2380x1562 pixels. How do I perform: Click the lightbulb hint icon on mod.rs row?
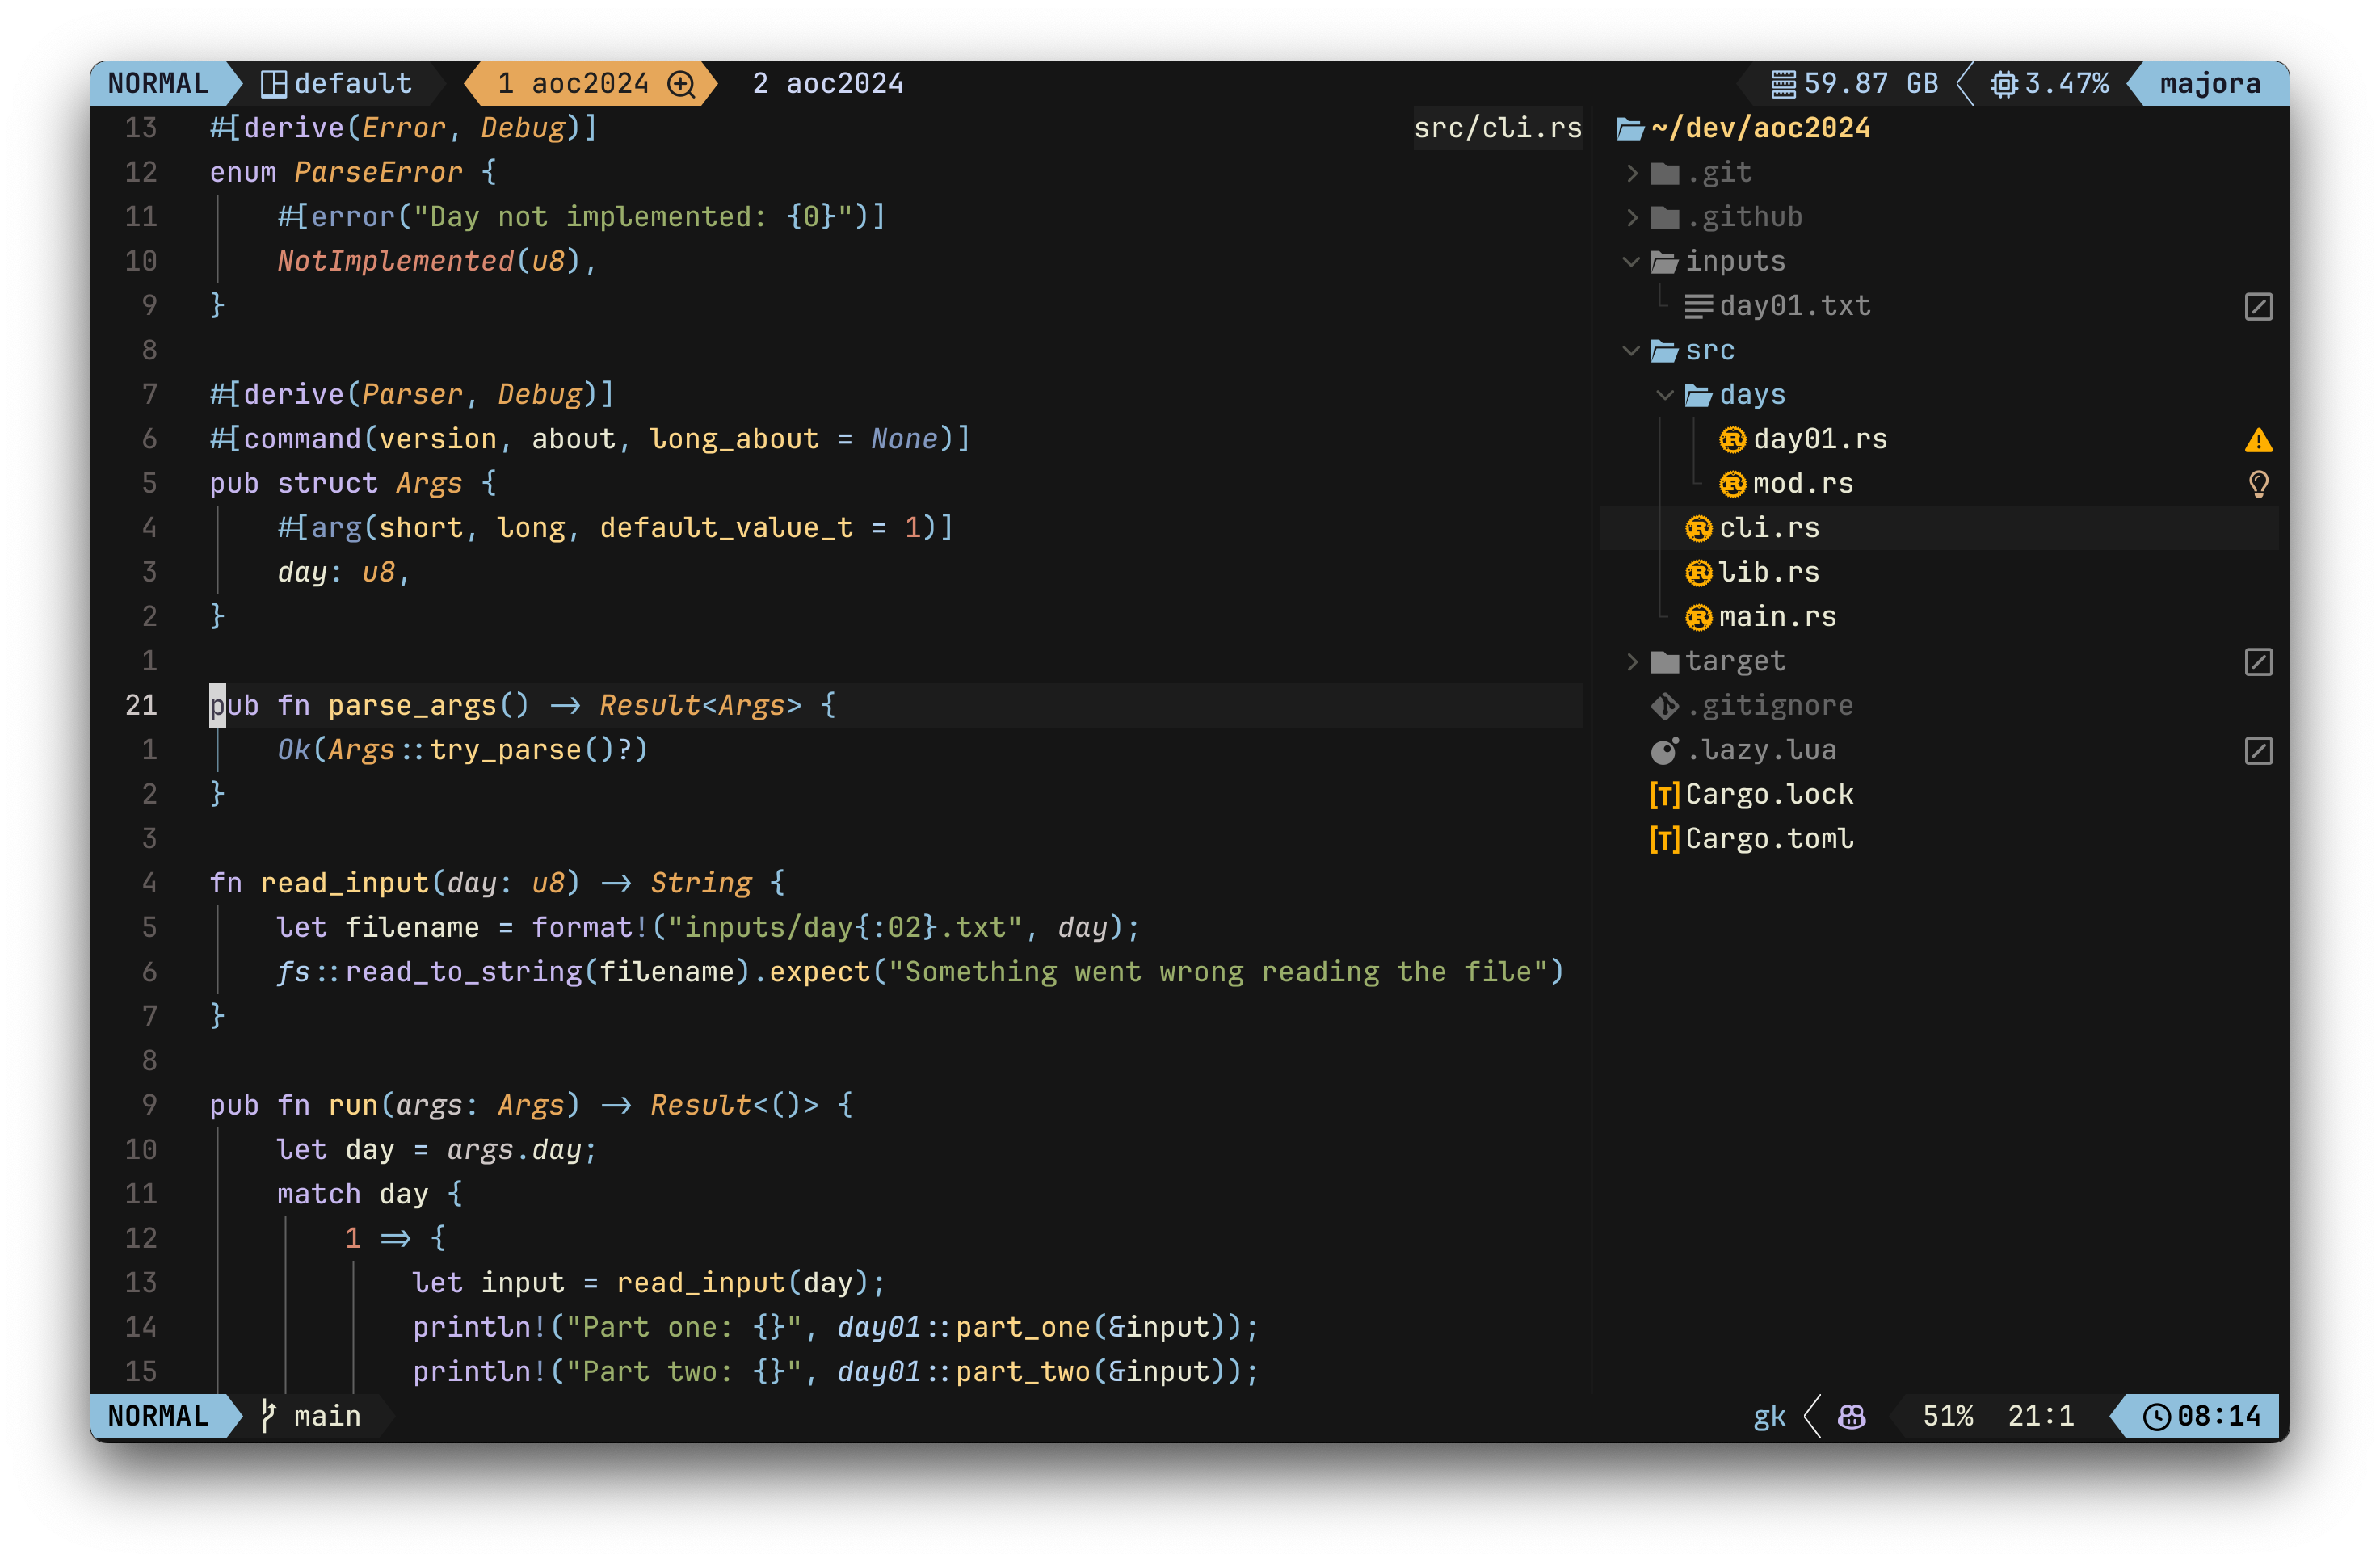[x=2258, y=485]
